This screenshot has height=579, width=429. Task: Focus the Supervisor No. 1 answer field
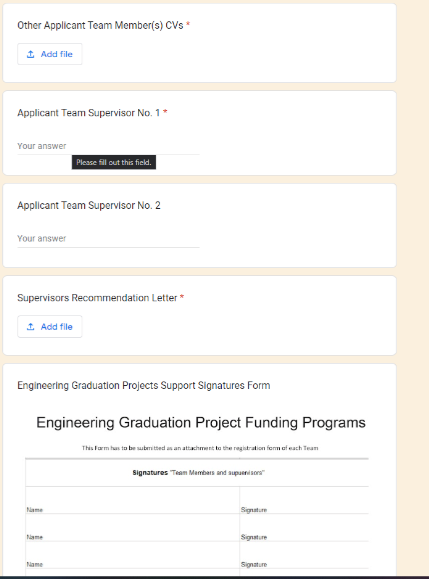[x=108, y=146]
